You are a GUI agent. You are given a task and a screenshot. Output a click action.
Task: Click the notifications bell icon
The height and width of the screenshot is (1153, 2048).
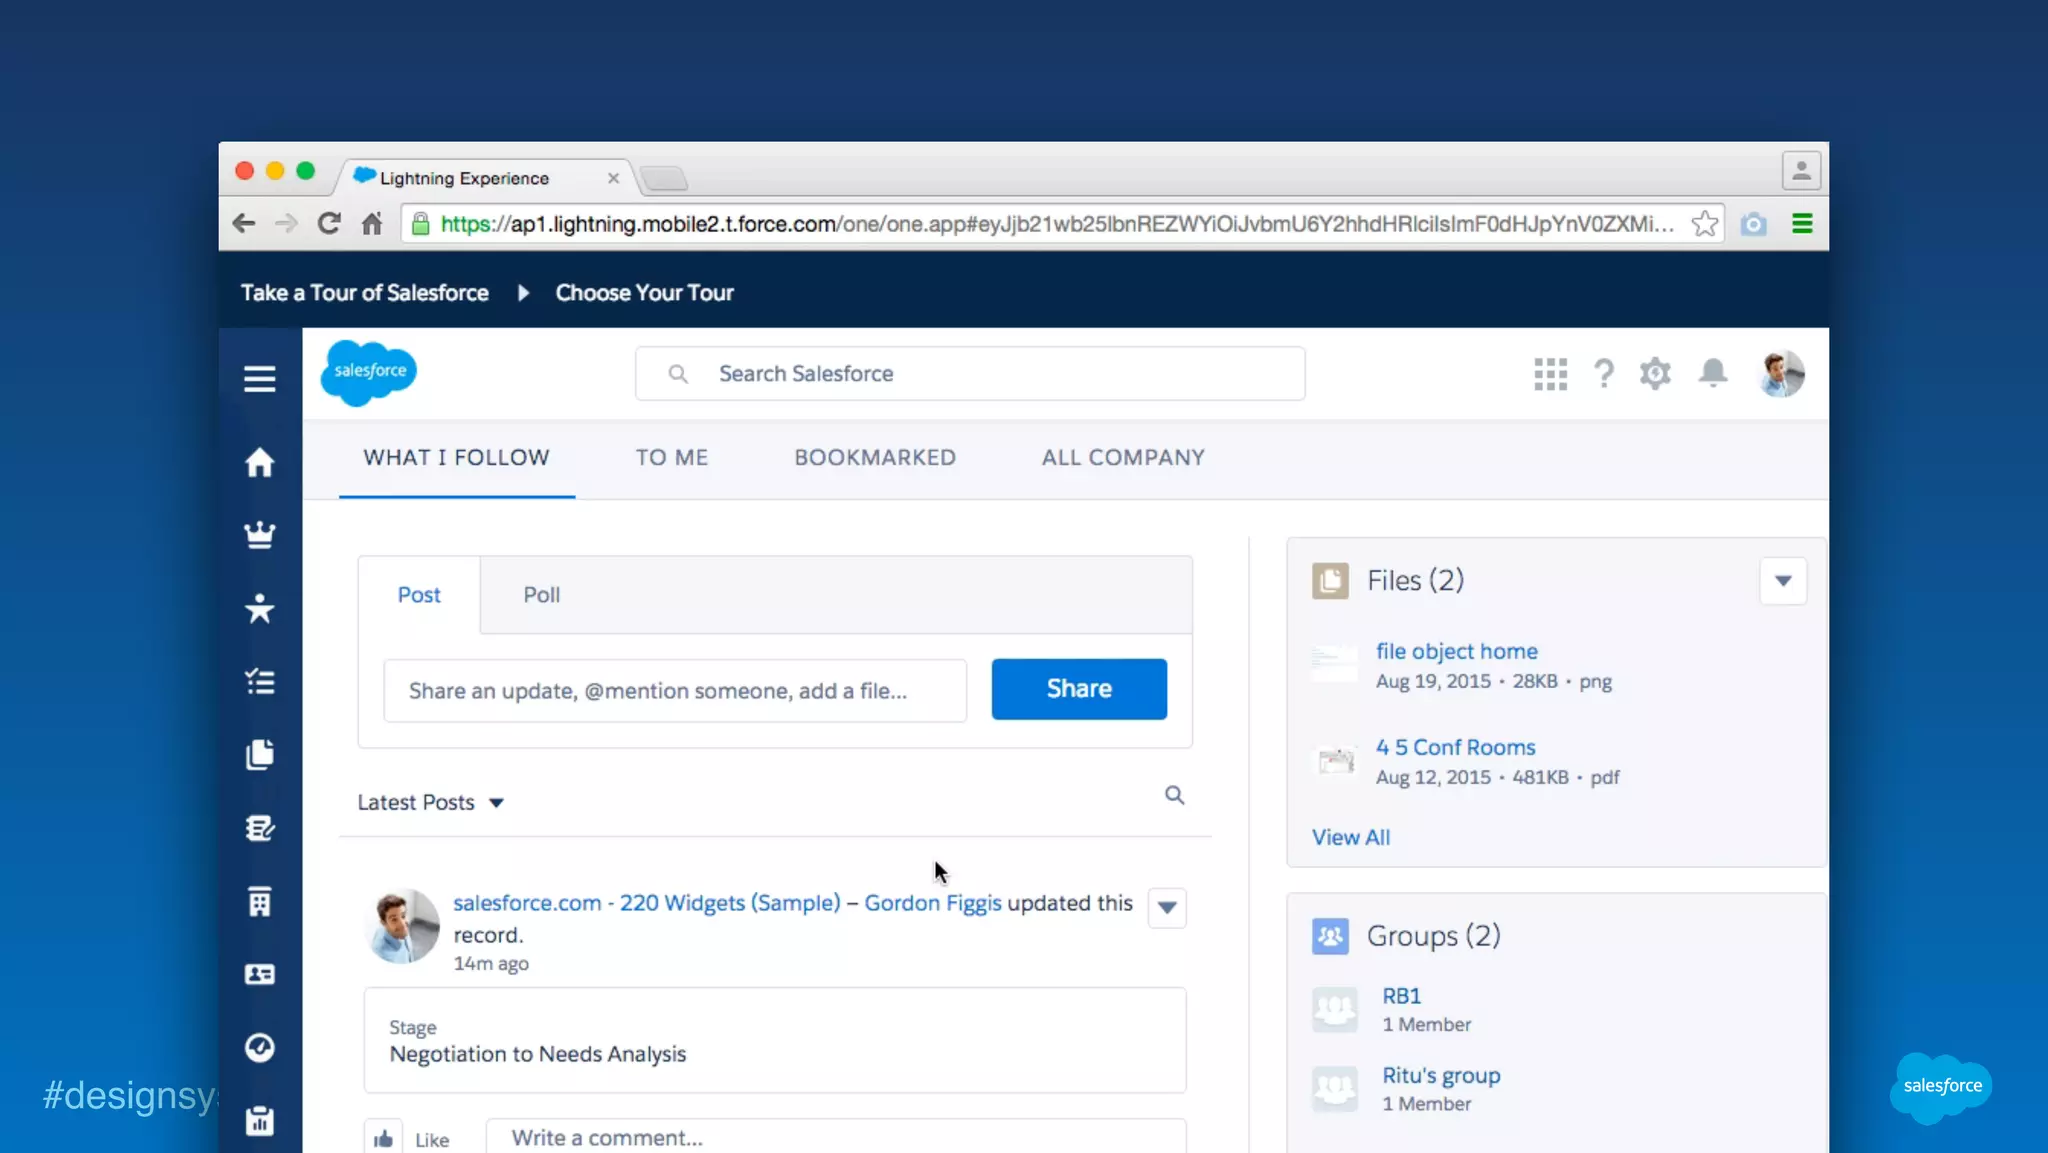(x=1713, y=373)
